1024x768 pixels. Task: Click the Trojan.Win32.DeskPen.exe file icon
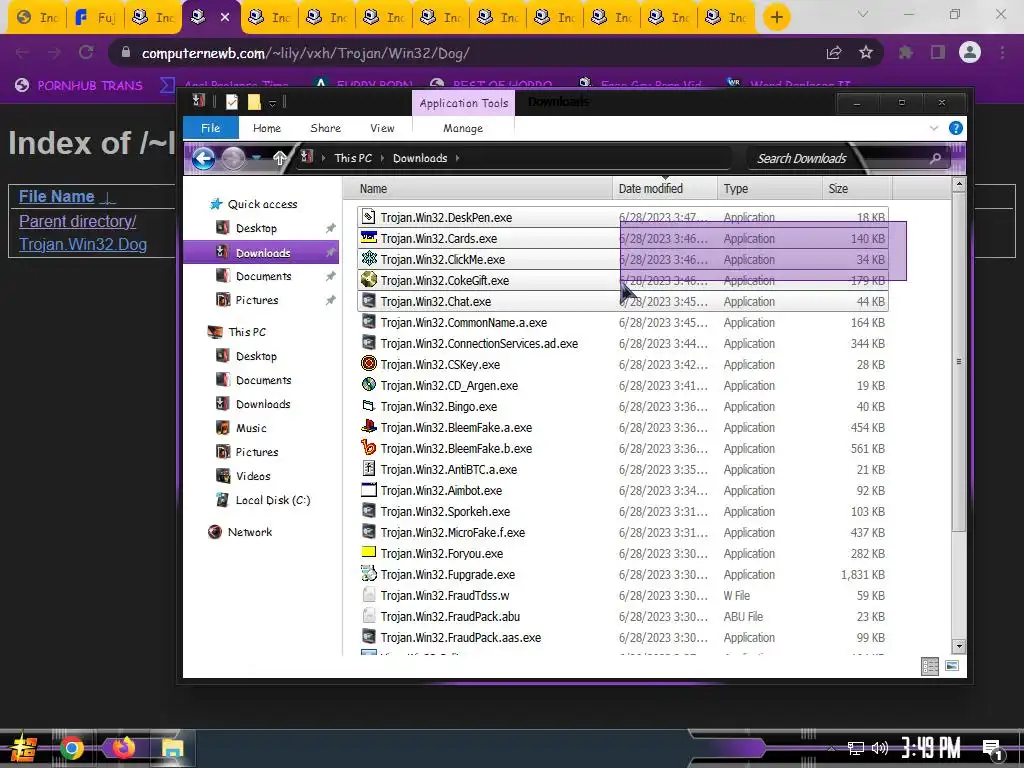pyautogui.click(x=368, y=217)
